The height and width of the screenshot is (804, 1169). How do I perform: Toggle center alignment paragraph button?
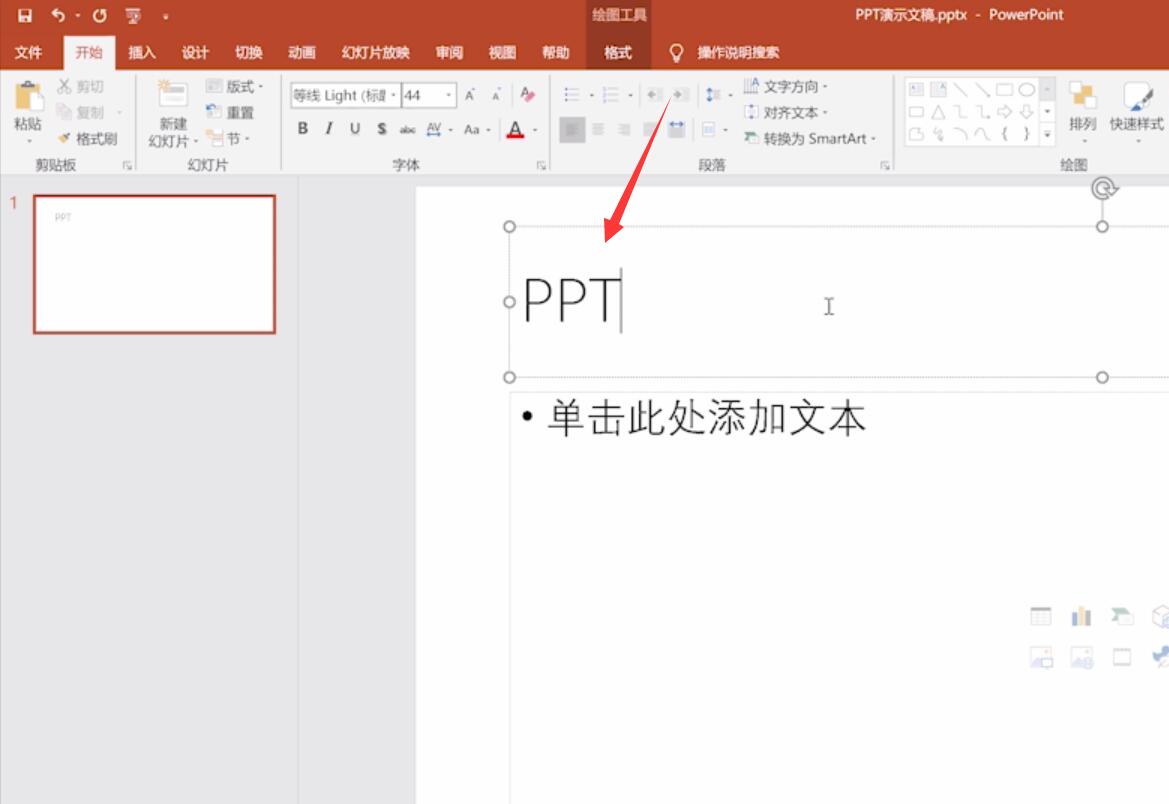point(598,130)
